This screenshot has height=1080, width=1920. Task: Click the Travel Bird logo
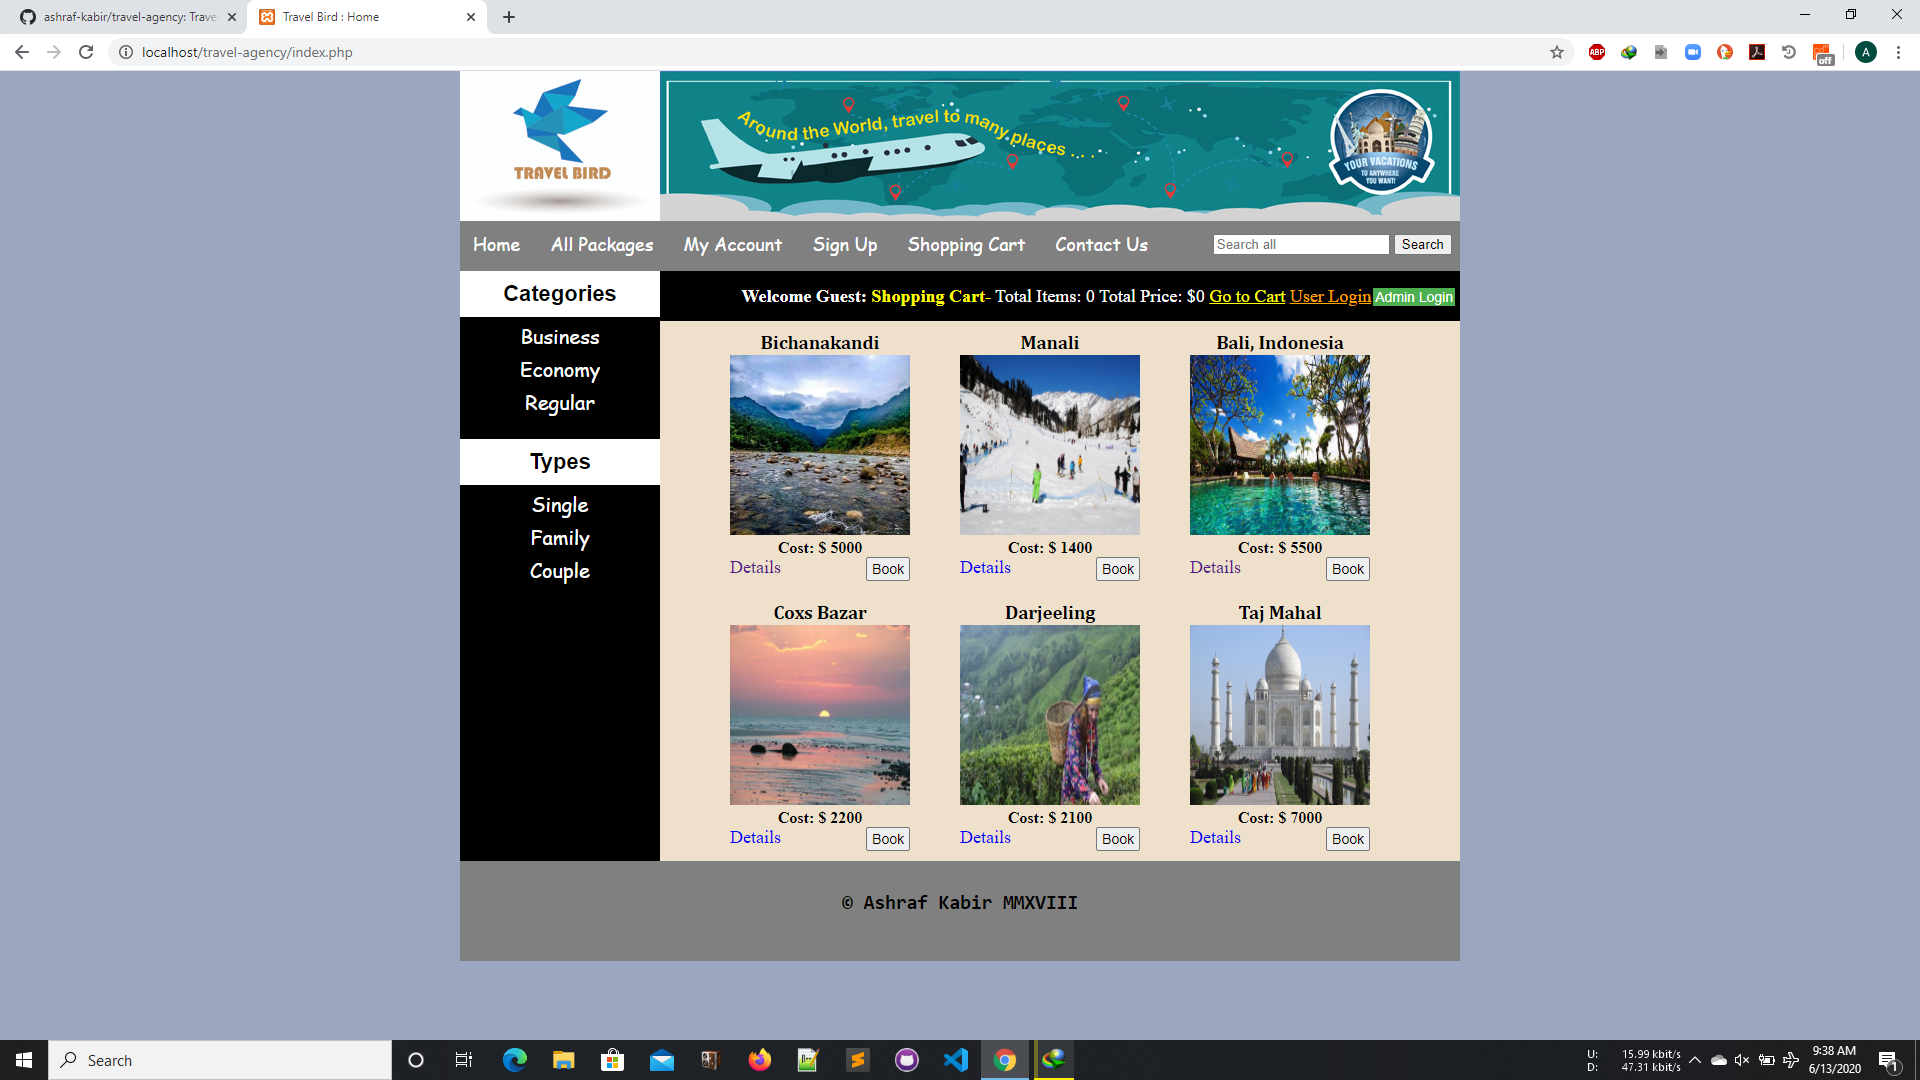coord(560,135)
